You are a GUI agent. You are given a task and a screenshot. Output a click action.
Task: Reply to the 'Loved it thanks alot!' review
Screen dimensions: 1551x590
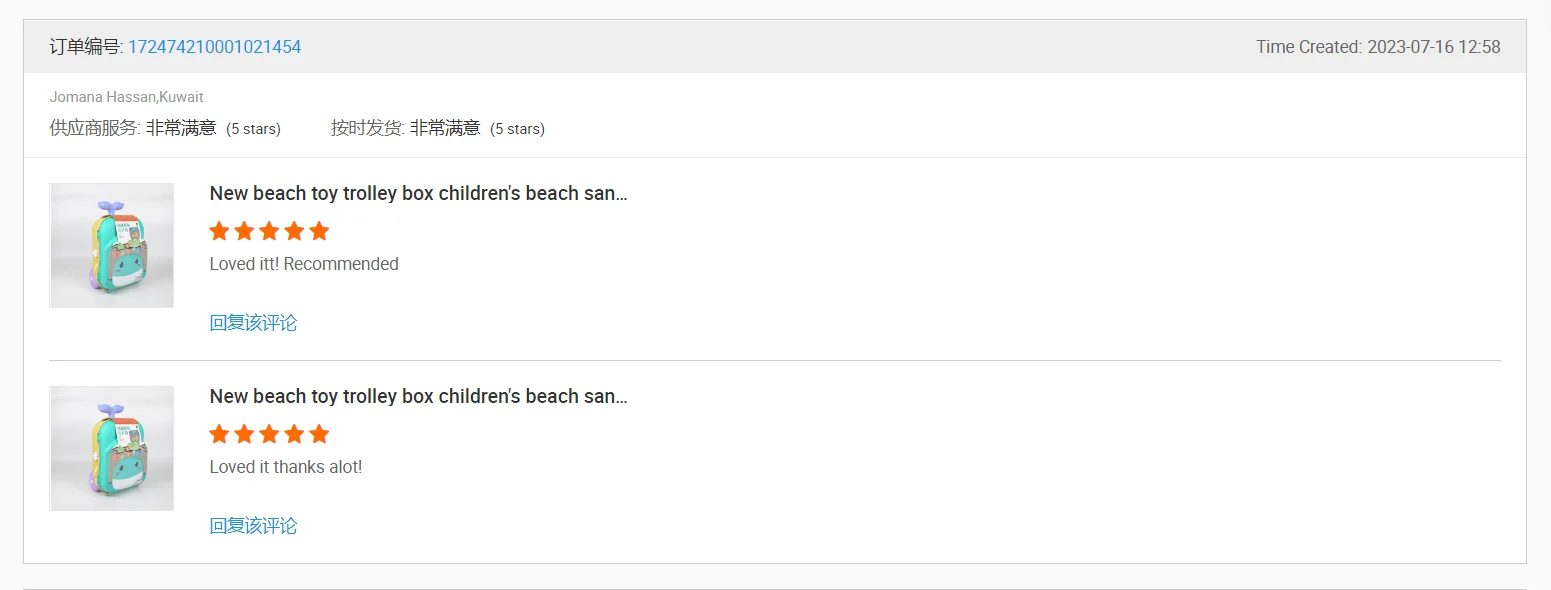pyautogui.click(x=253, y=525)
